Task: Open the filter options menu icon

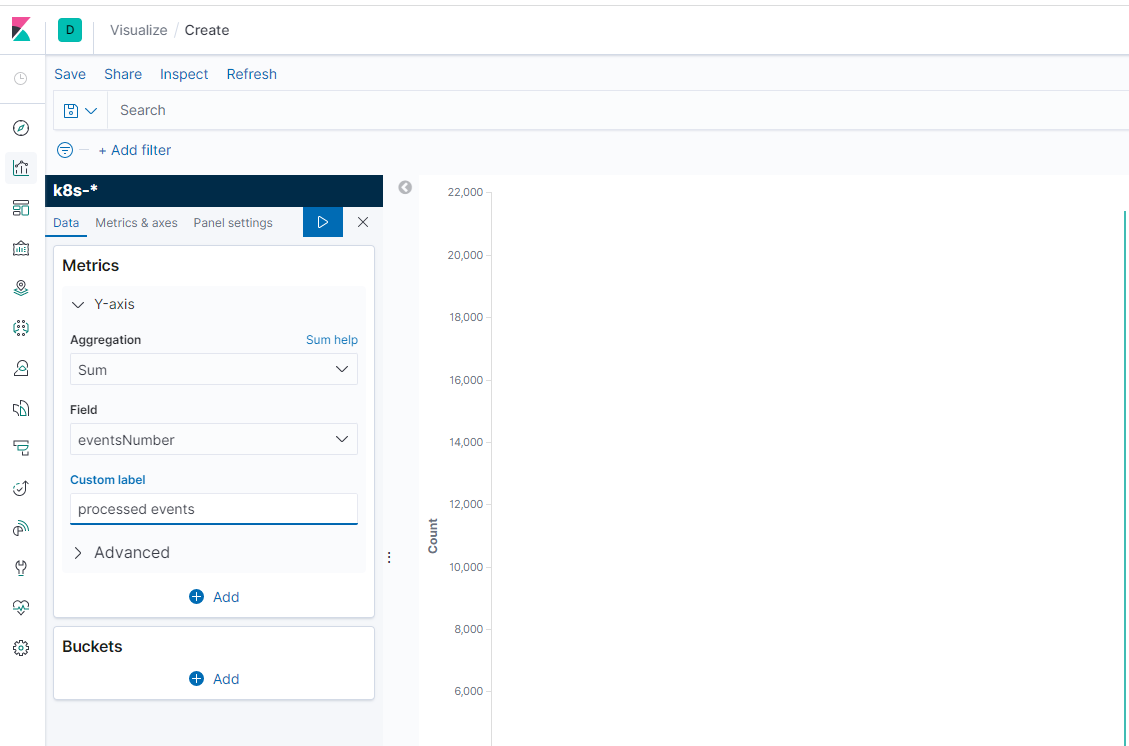Action: point(65,150)
